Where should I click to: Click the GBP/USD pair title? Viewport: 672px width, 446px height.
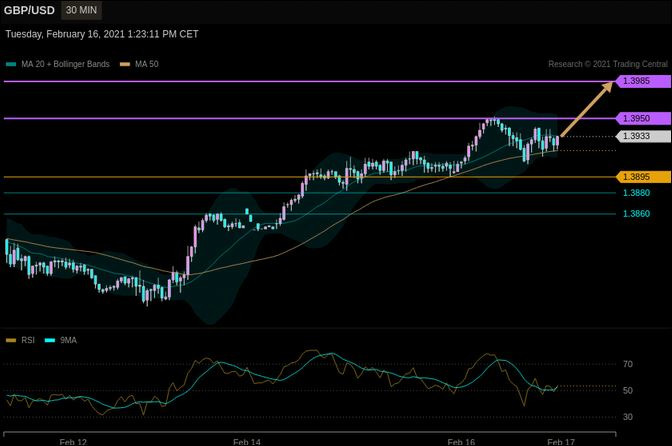click(x=29, y=10)
